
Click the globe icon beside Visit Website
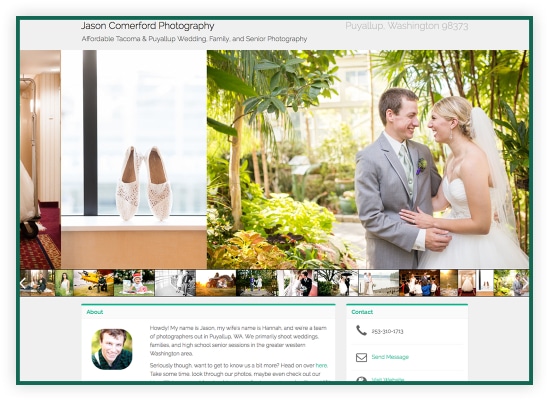[x=361, y=379]
